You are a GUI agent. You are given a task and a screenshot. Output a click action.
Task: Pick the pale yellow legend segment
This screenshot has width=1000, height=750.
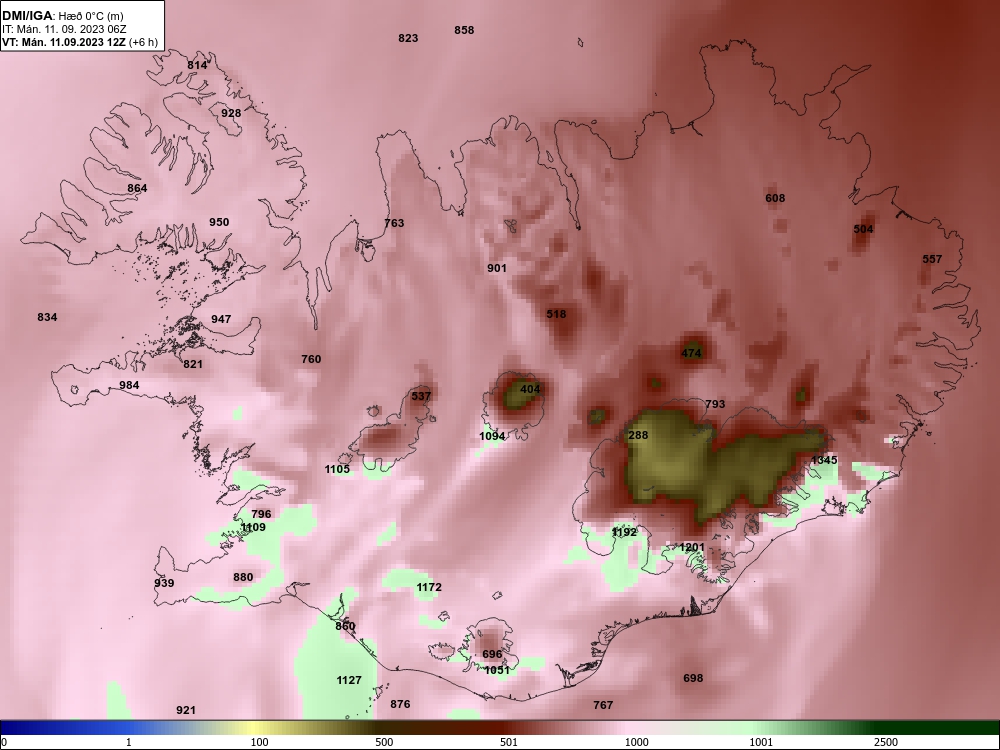(x=252, y=728)
